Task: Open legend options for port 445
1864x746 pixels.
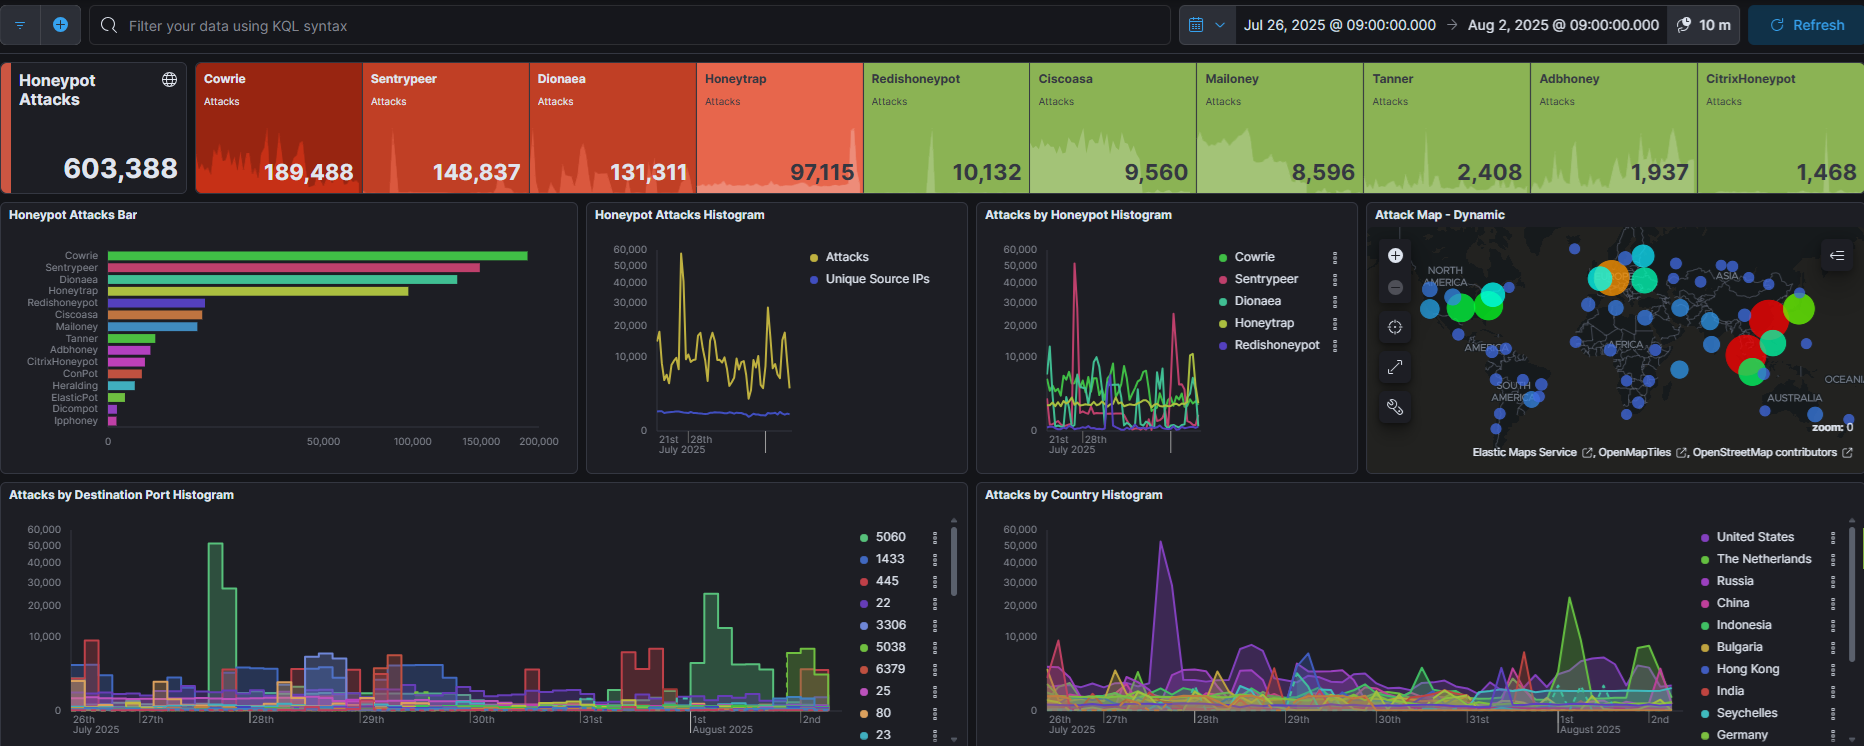Action: point(935,581)
